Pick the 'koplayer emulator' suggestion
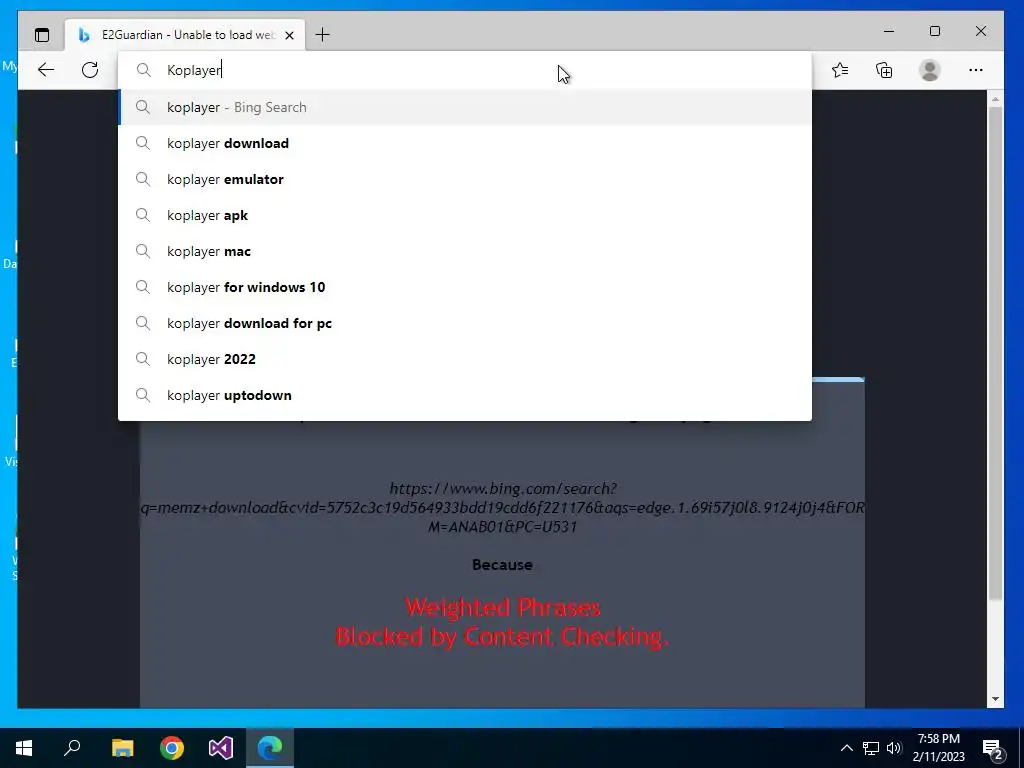This screenshot has width=1024, height=768. tap(465, 179)
